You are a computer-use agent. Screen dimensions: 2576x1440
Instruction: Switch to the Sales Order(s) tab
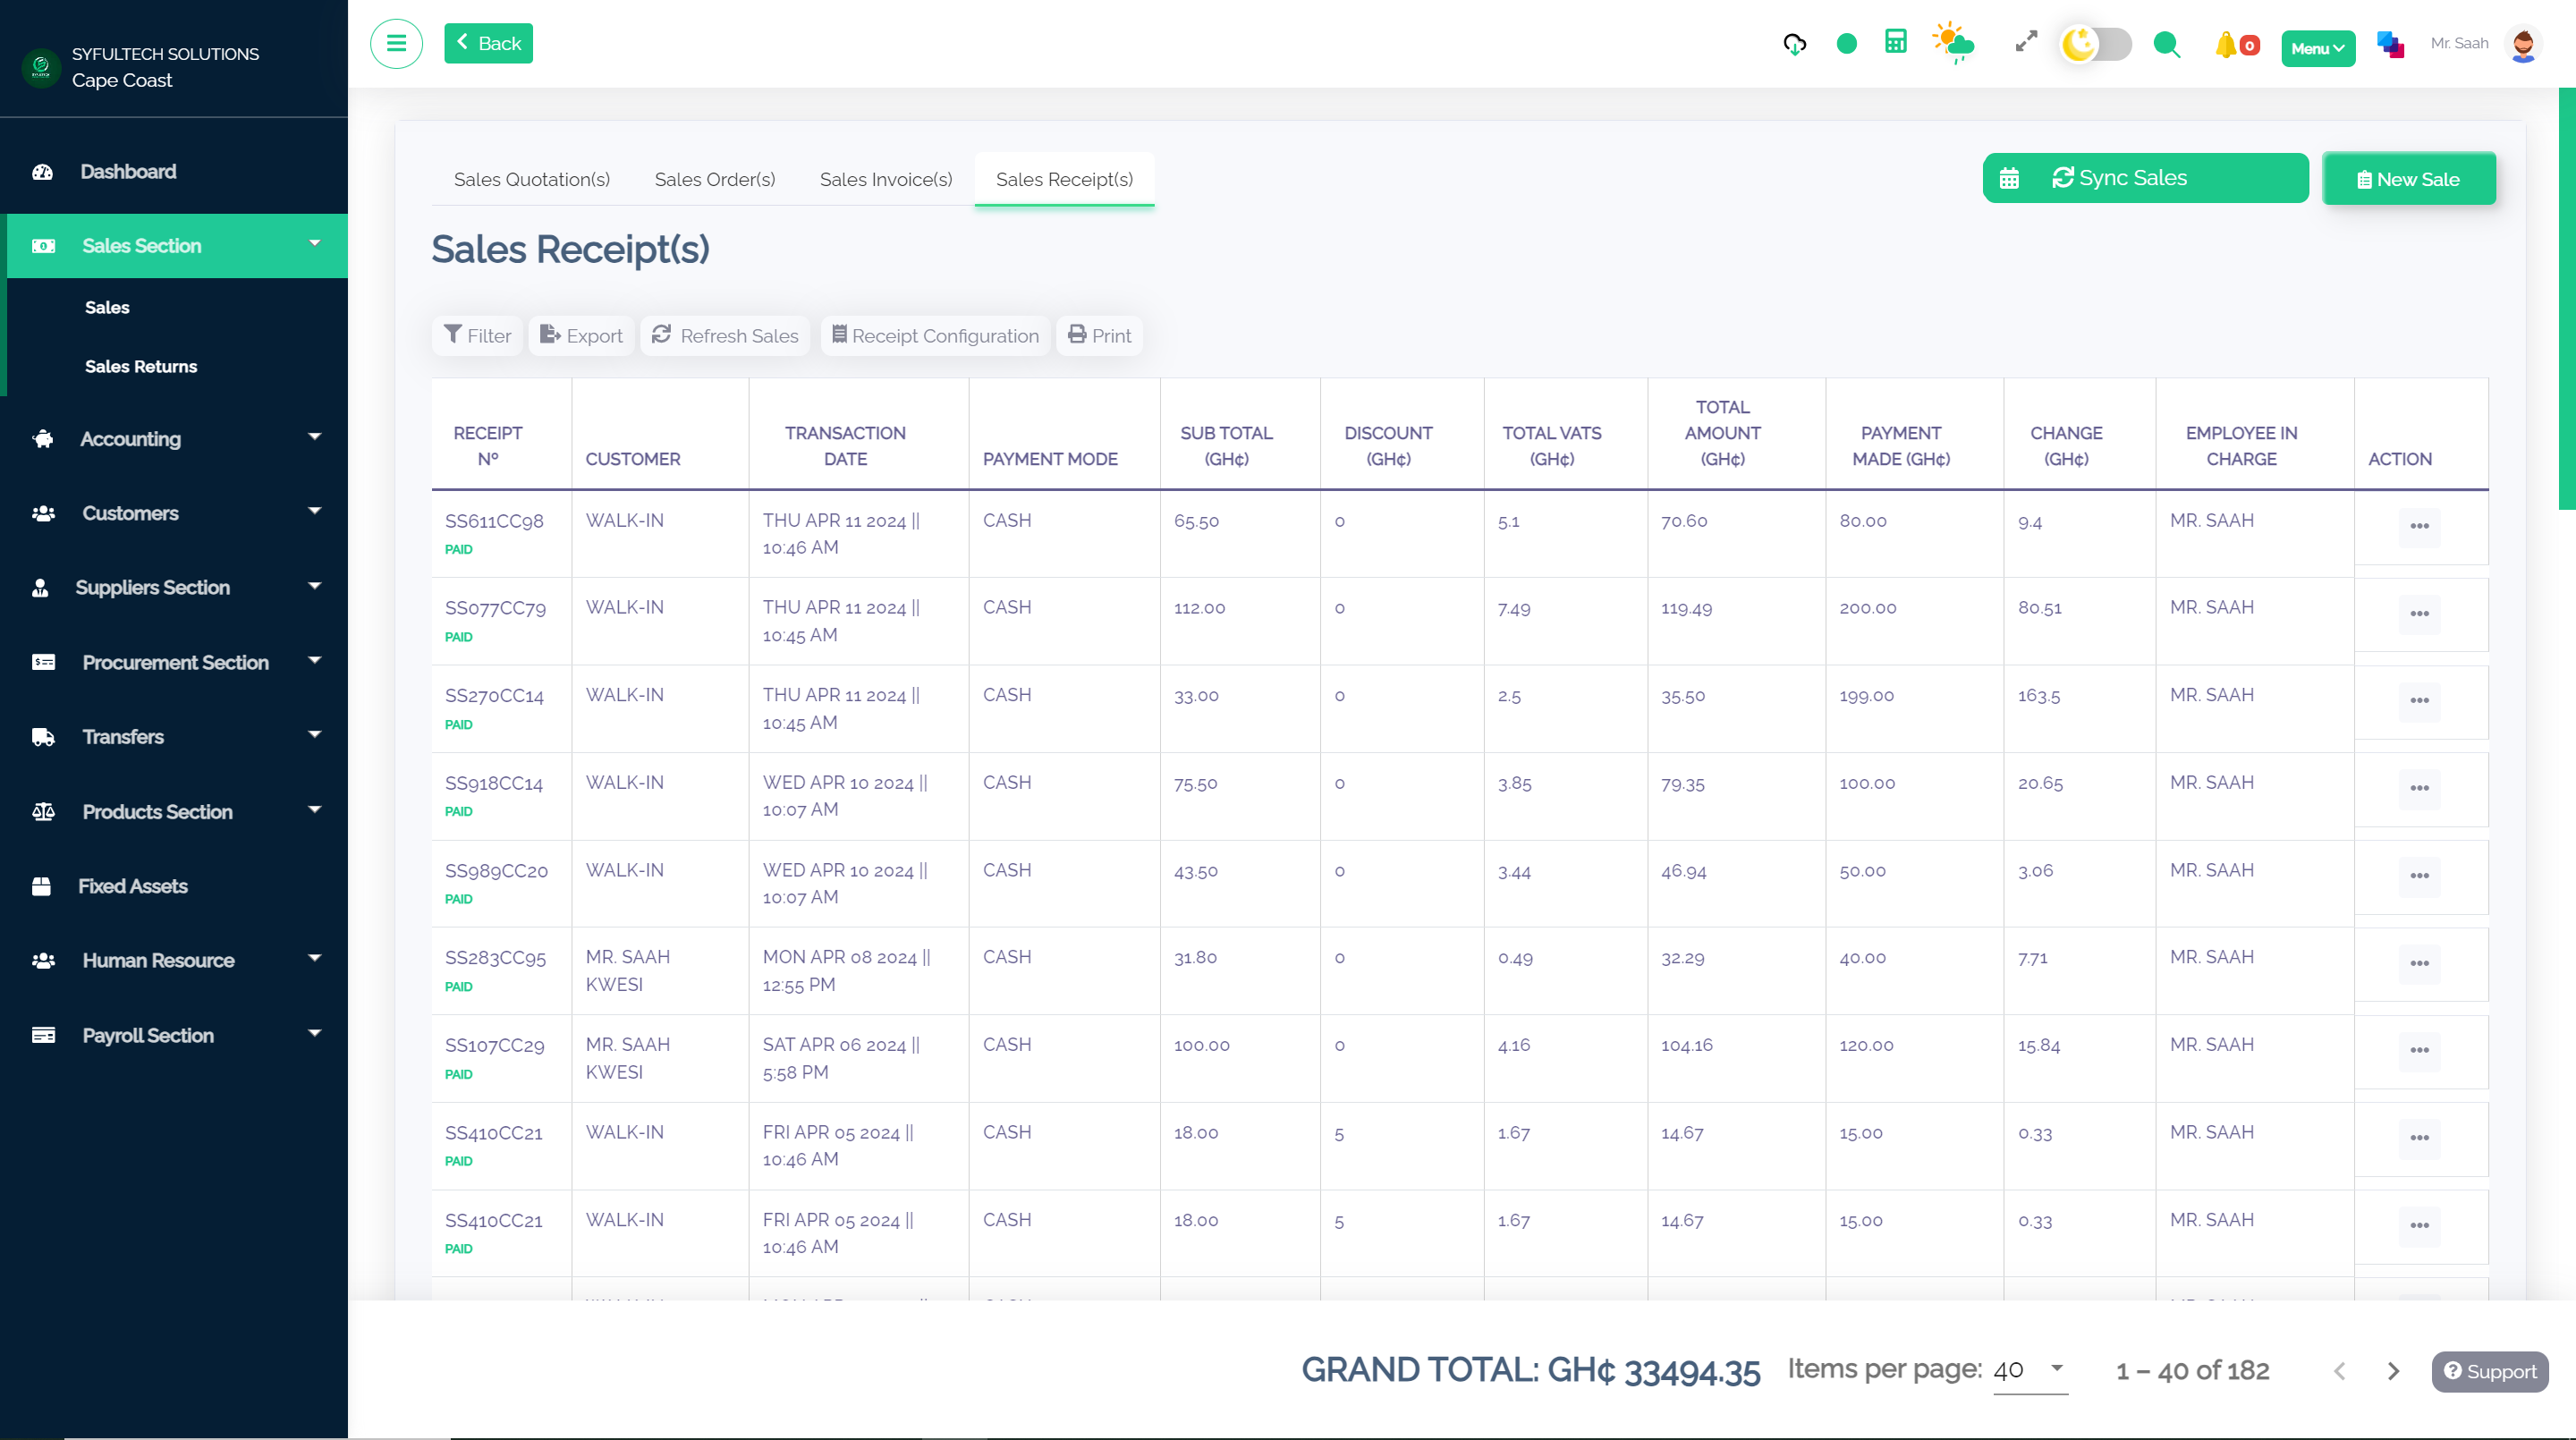click(x=715, y=179)
